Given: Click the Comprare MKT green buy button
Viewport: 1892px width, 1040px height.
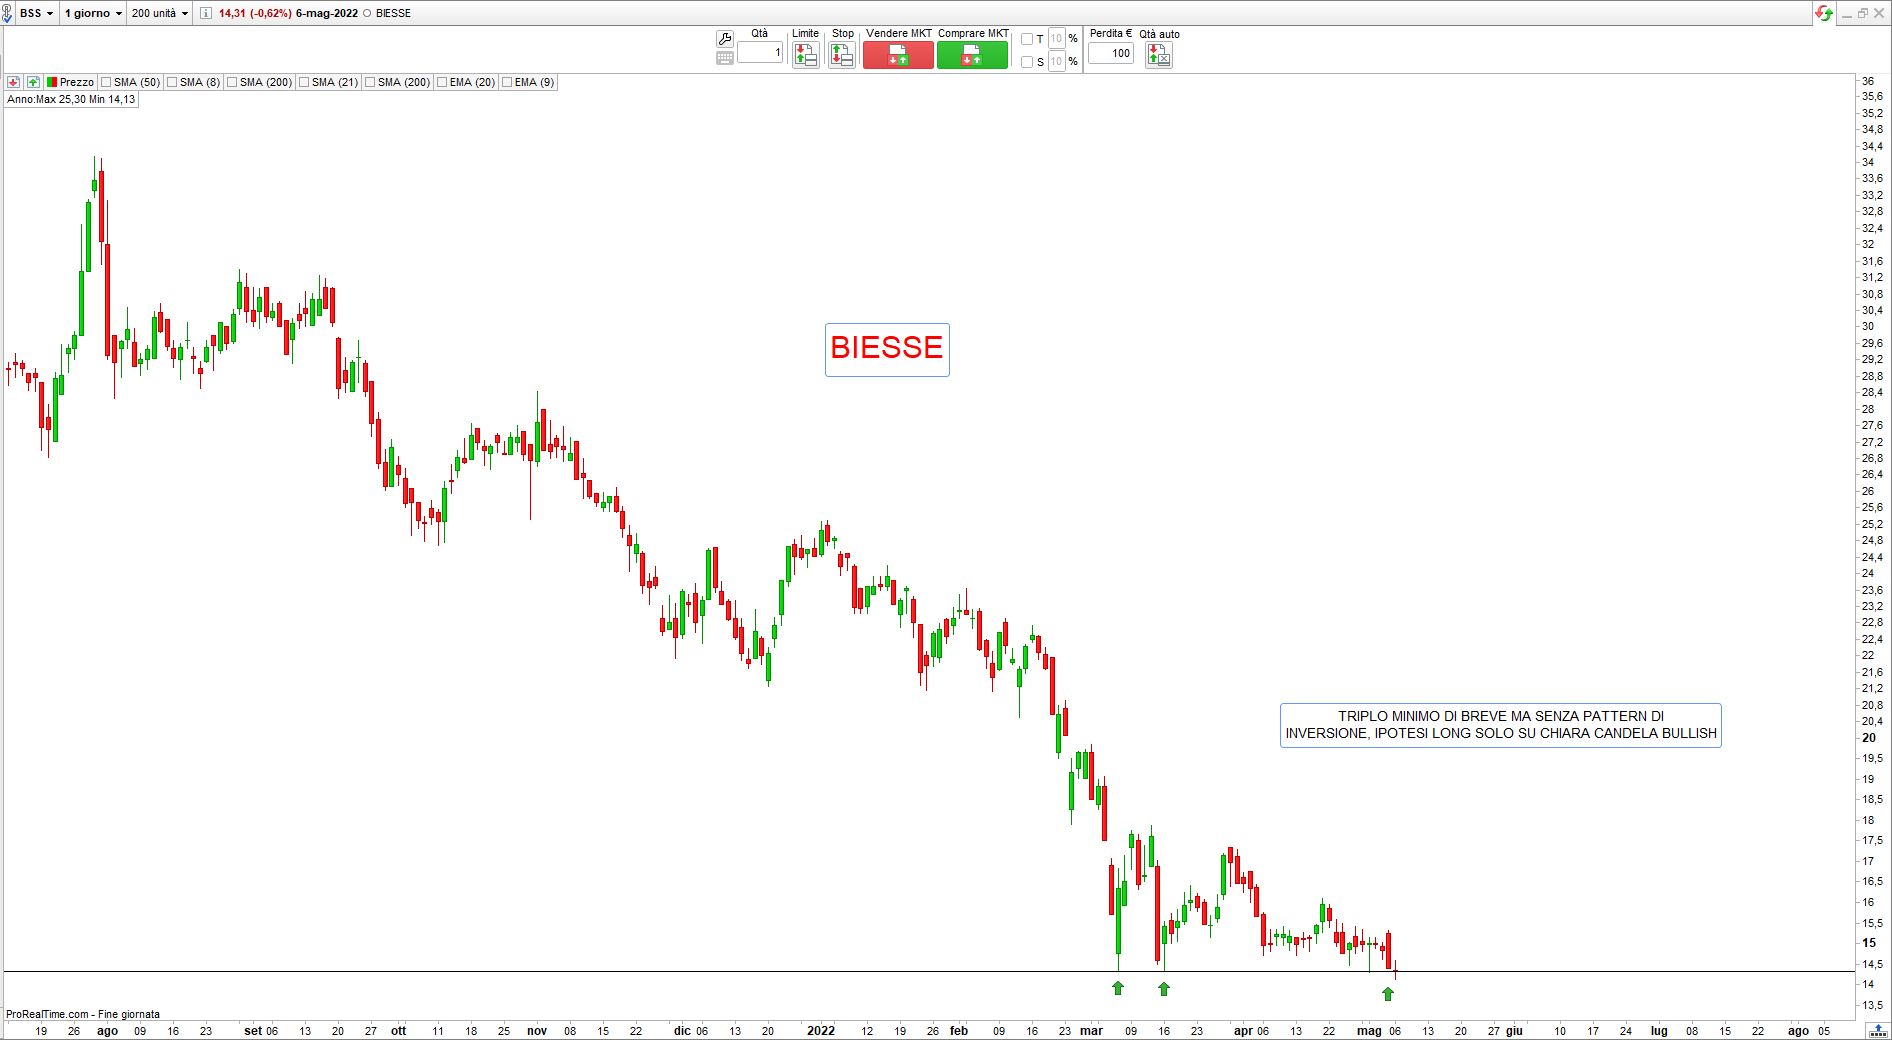Looking at the screenshot, I should coord(972,56).
